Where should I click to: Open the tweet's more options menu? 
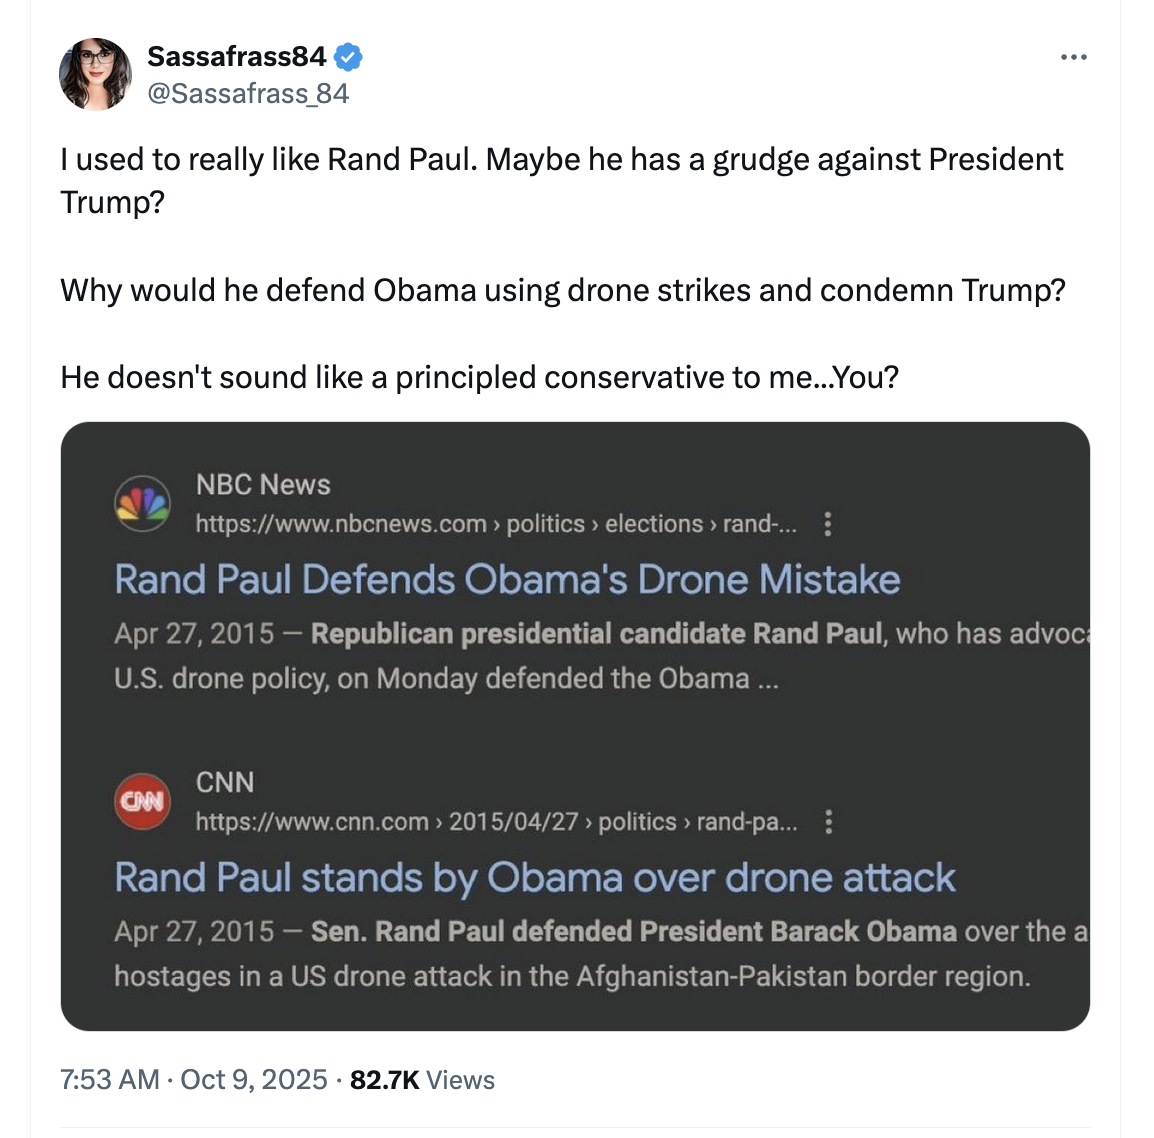[x=1073, y=58]
